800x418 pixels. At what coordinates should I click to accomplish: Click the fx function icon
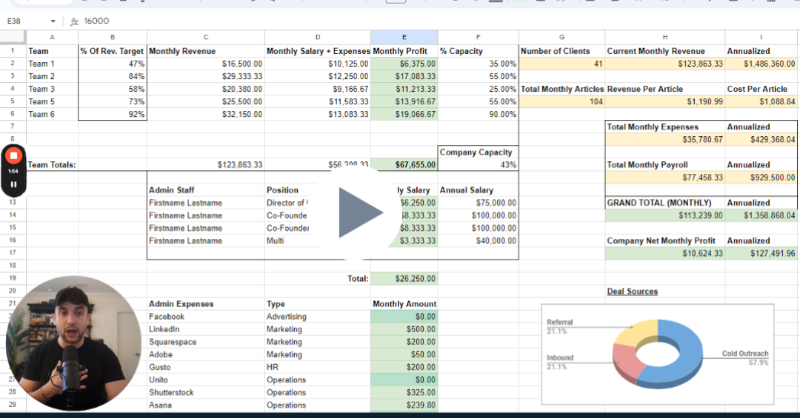(x=74, y=21)
